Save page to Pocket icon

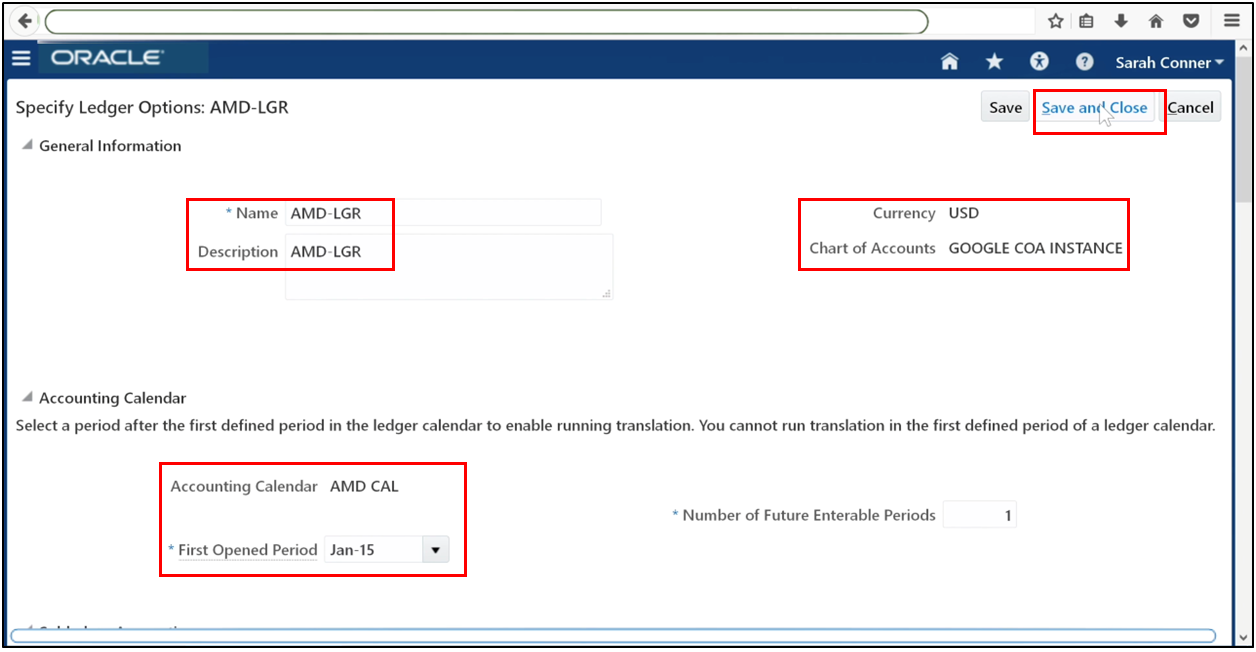point(1191,20)
